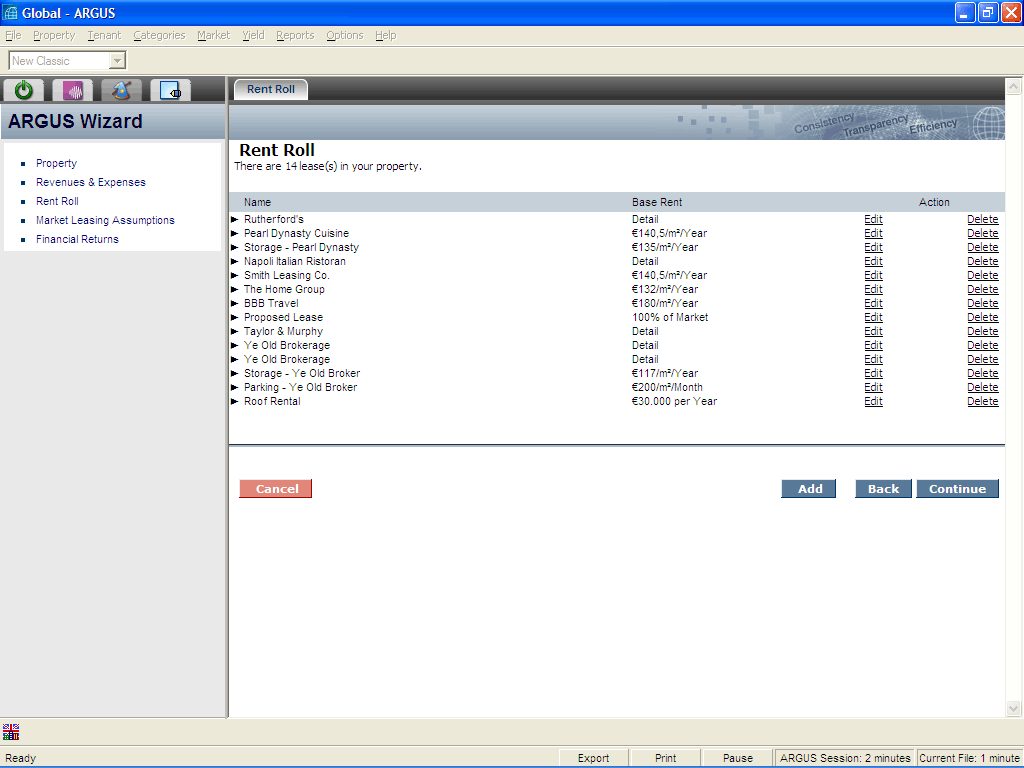Viewport: 1024px width, 768px height.
Task: Click Export in the status bar
Action: tap(593, 758)
